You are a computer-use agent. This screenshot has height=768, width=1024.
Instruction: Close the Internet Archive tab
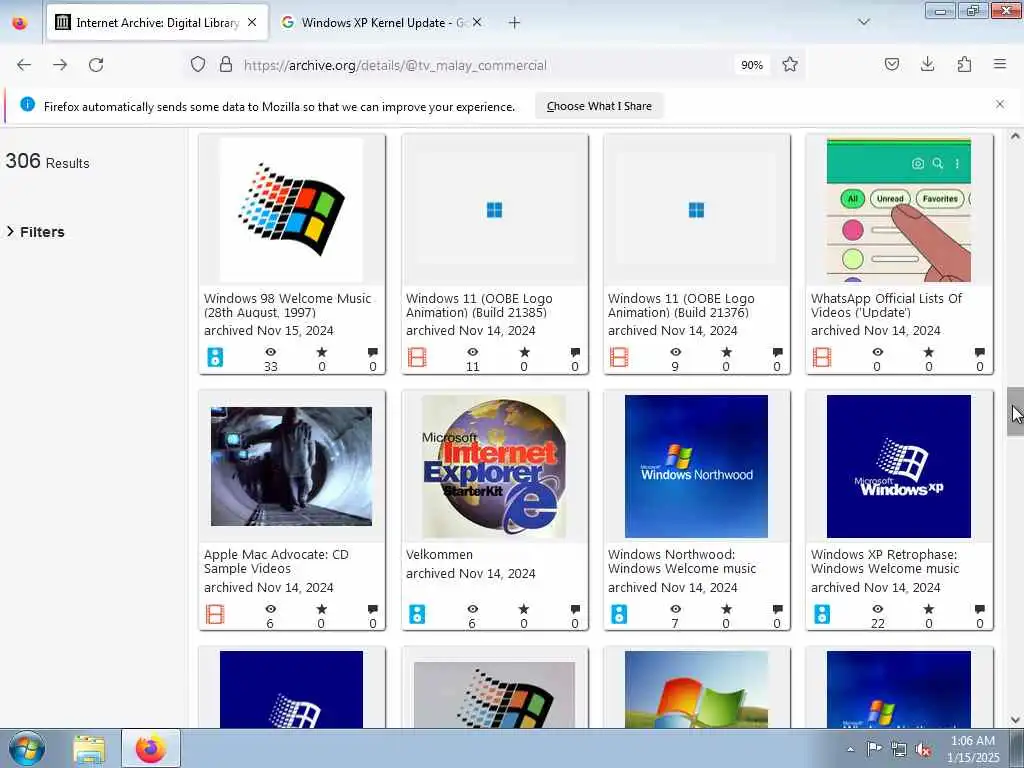[252, 22]
